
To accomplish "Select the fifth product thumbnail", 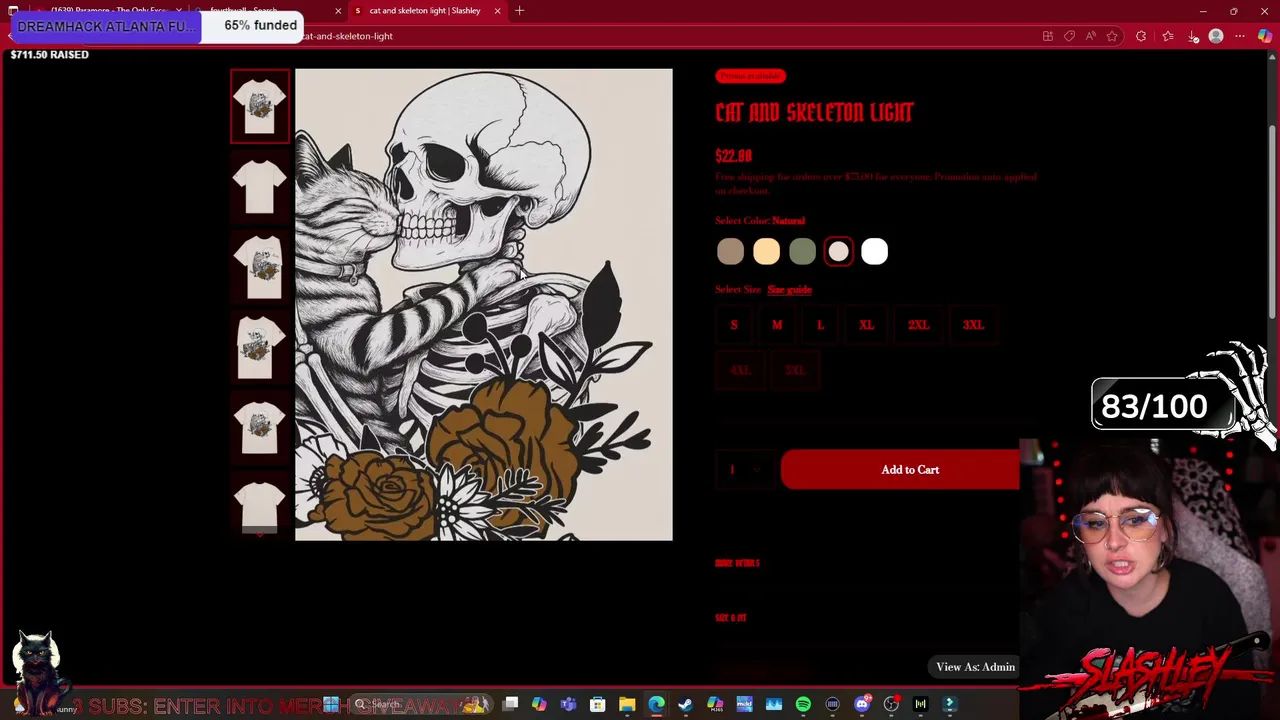I will coord(260,427).
